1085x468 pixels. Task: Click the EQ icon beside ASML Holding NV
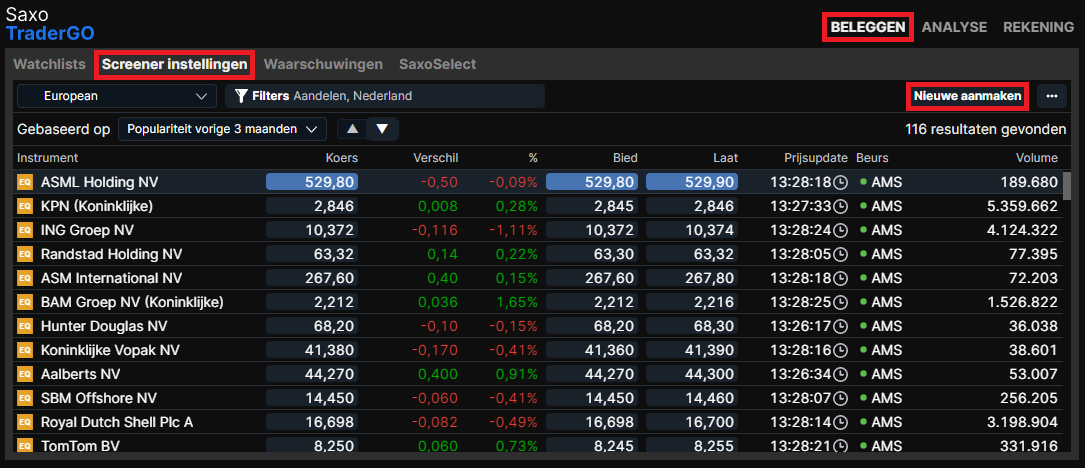click(x=25, y=182)
